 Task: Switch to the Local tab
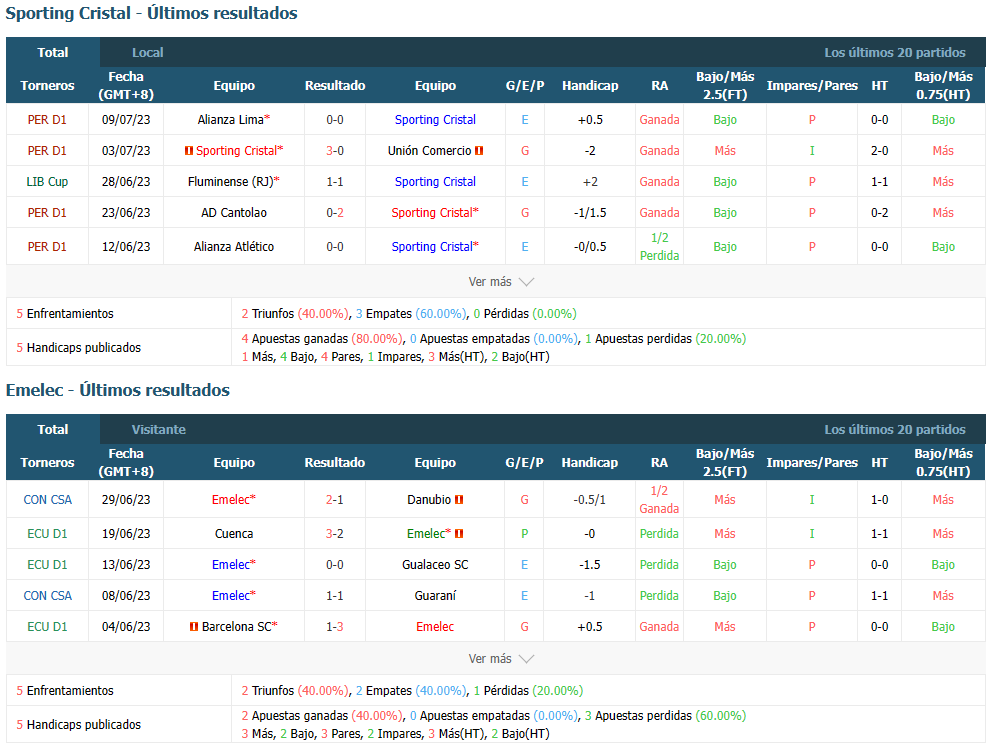click(147, 53)
